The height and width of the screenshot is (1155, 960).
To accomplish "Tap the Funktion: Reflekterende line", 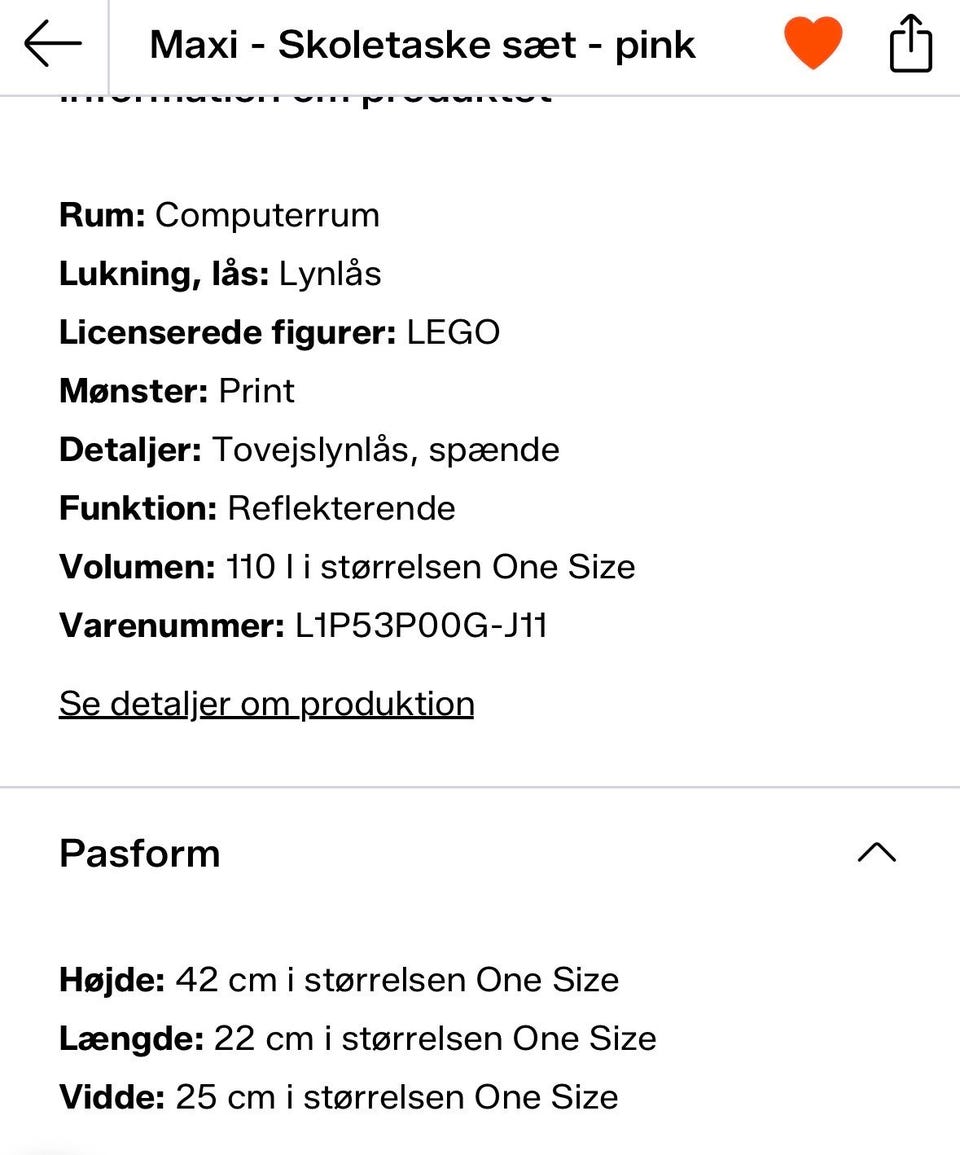I will click(x=257, y=508).
